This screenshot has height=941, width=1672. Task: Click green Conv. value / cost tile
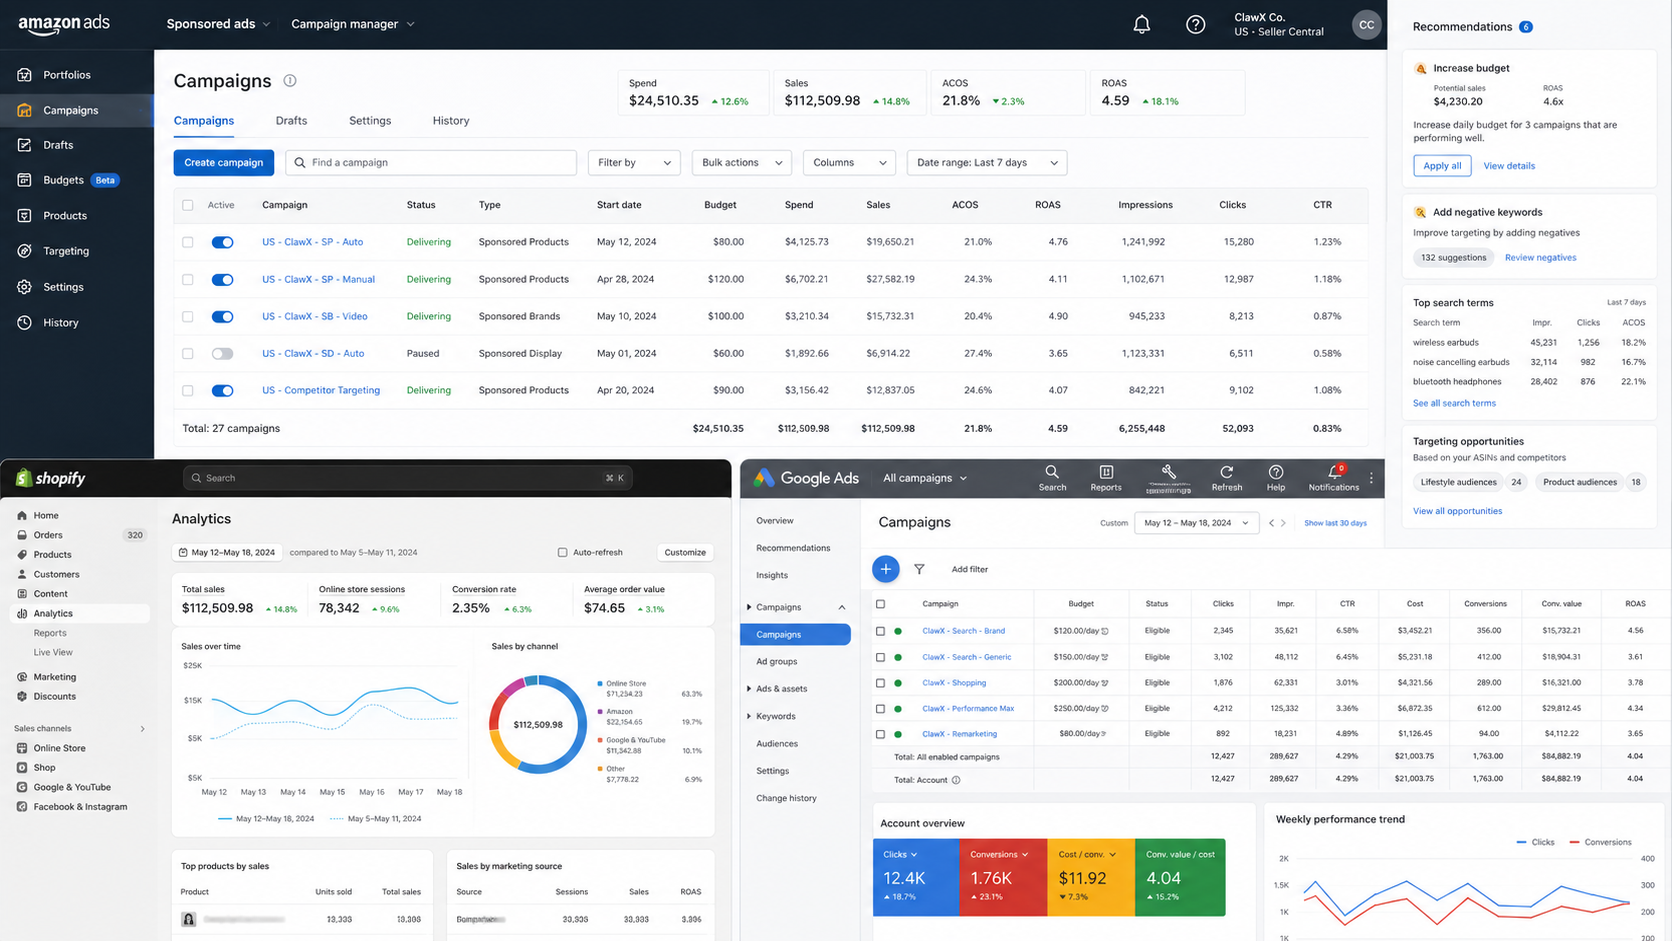pos(1181,877)
